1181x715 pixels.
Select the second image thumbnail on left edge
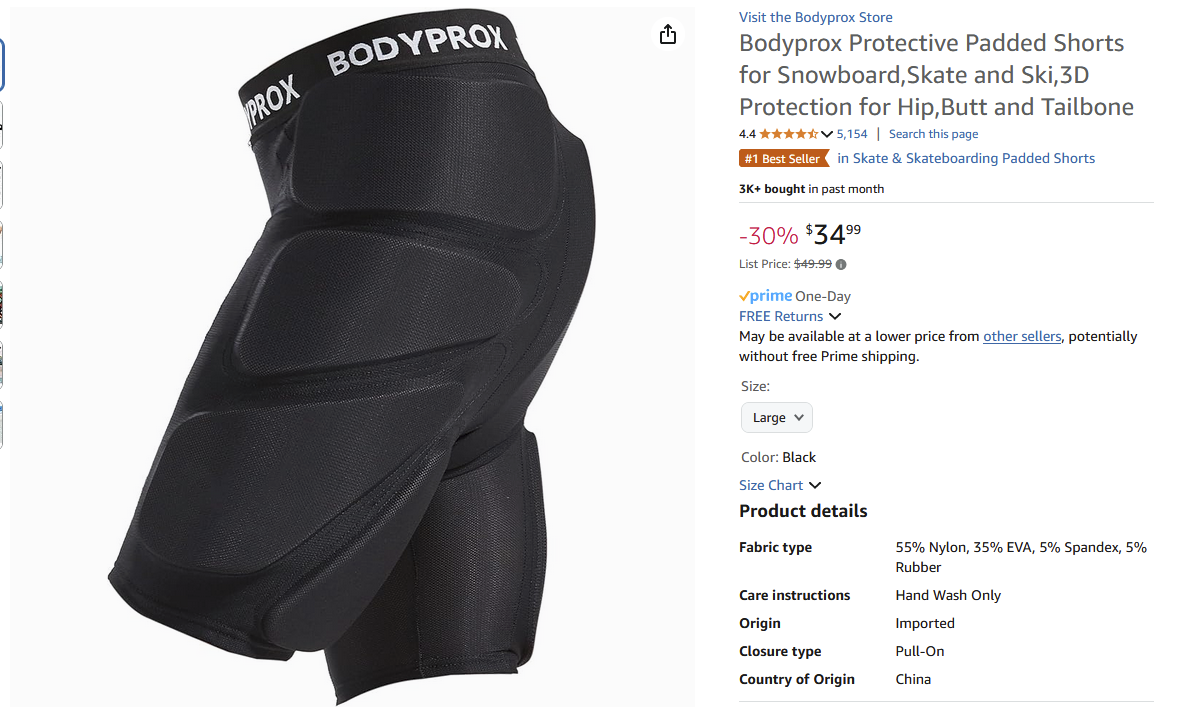tap(2, 124)
